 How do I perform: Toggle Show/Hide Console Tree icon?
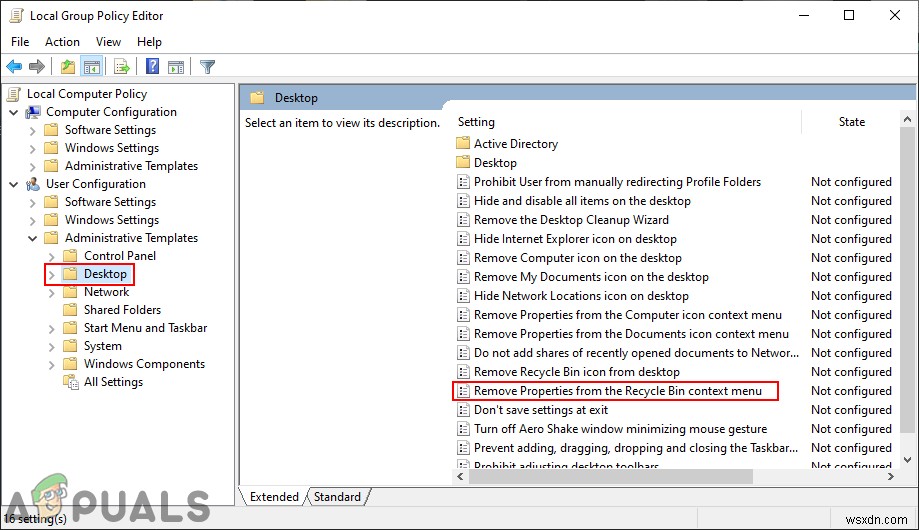(x=92, y=66)
